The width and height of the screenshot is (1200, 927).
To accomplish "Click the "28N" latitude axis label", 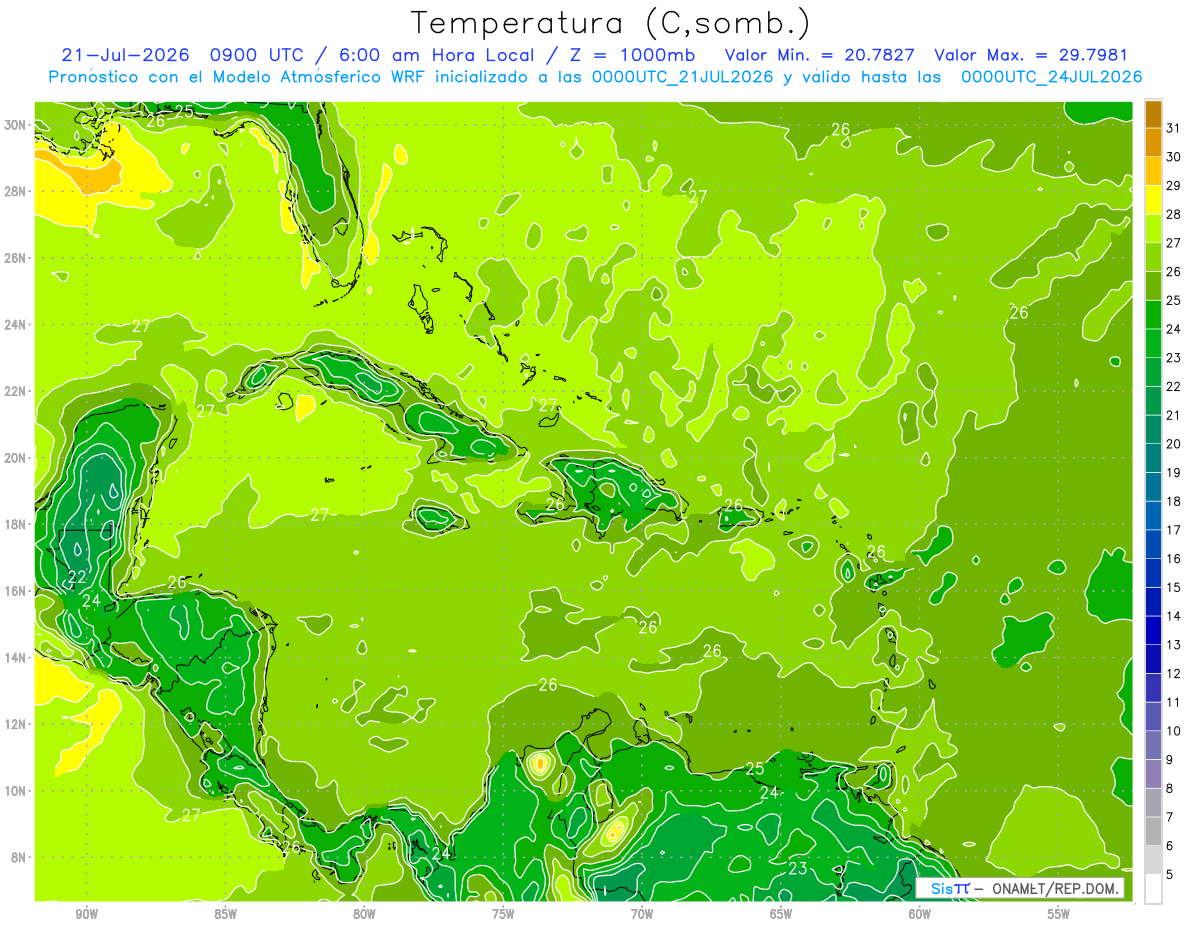I will click(x=14, y=191).
